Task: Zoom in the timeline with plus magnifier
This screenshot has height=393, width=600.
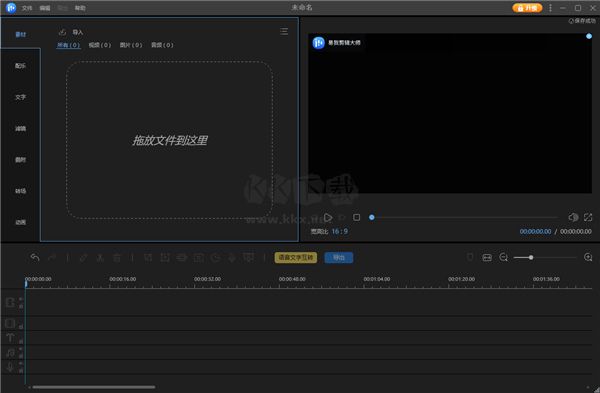Action: click(588, 258)
